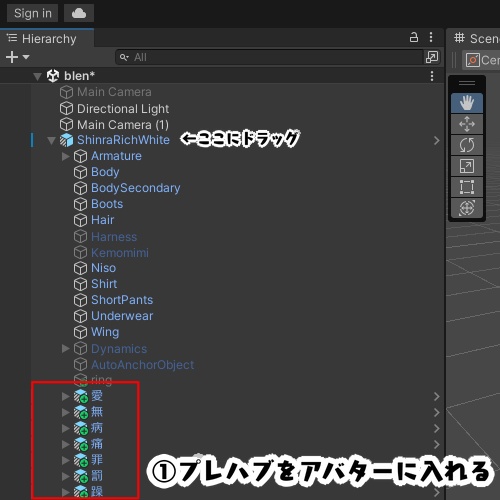Screen dimensions: 500x500
Task: Select the disabled Harness object
Action: 114,237
